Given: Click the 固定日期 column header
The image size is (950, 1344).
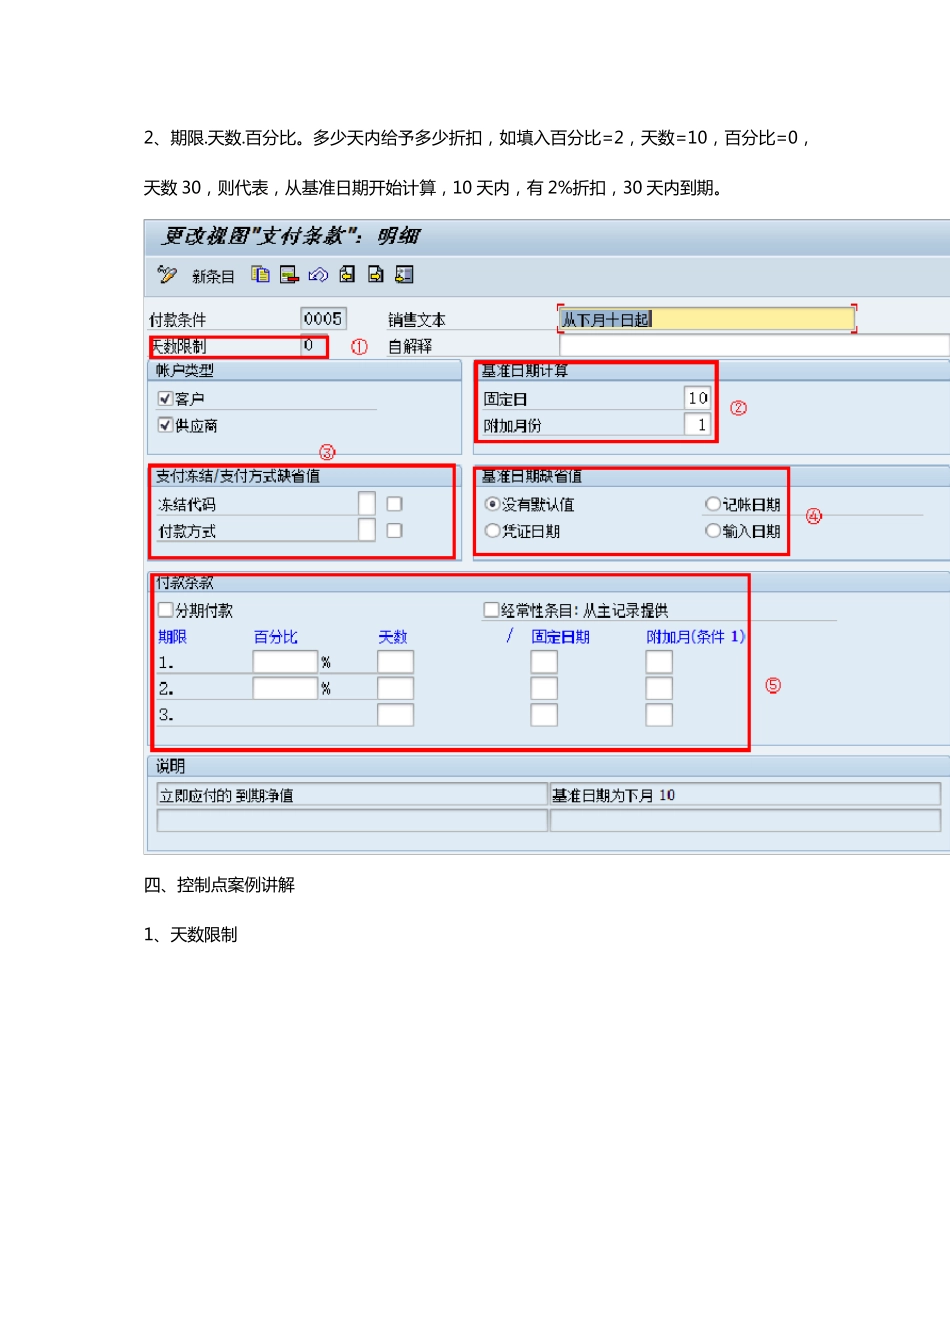Looking at the screenshot, I should [x=560, y=637].
